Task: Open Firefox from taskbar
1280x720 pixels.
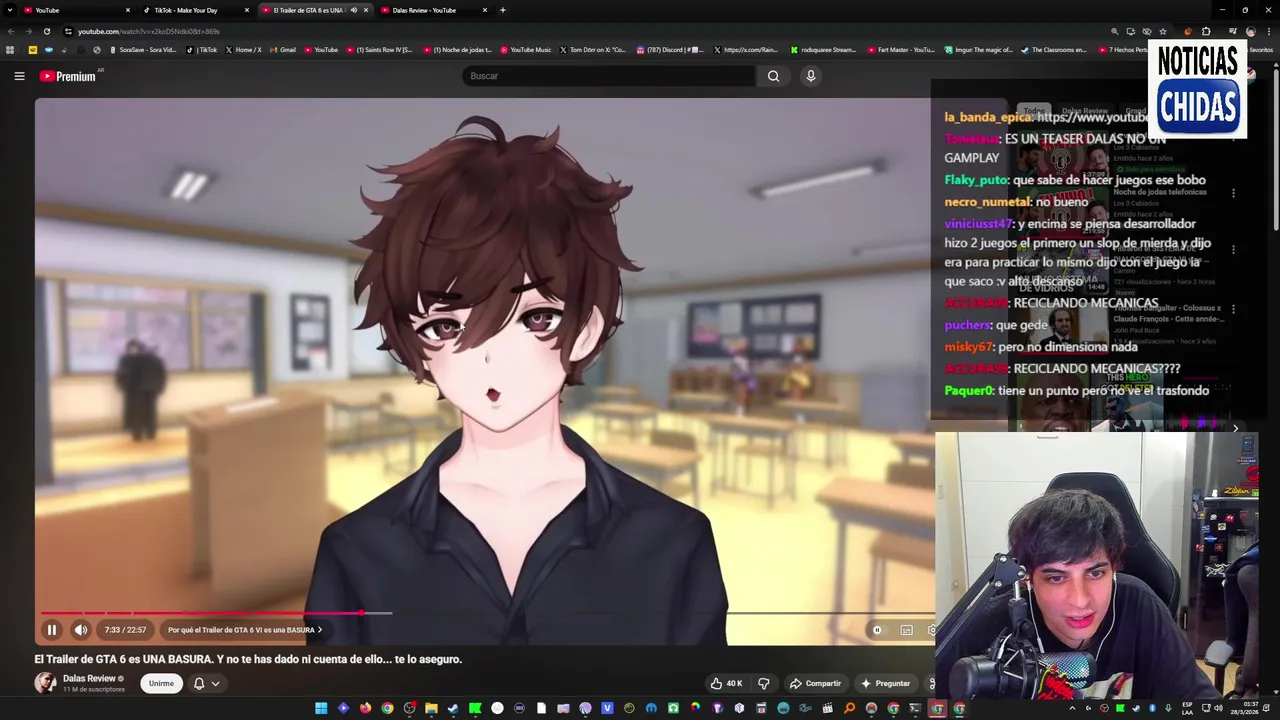Action: [x=365, y=708]
